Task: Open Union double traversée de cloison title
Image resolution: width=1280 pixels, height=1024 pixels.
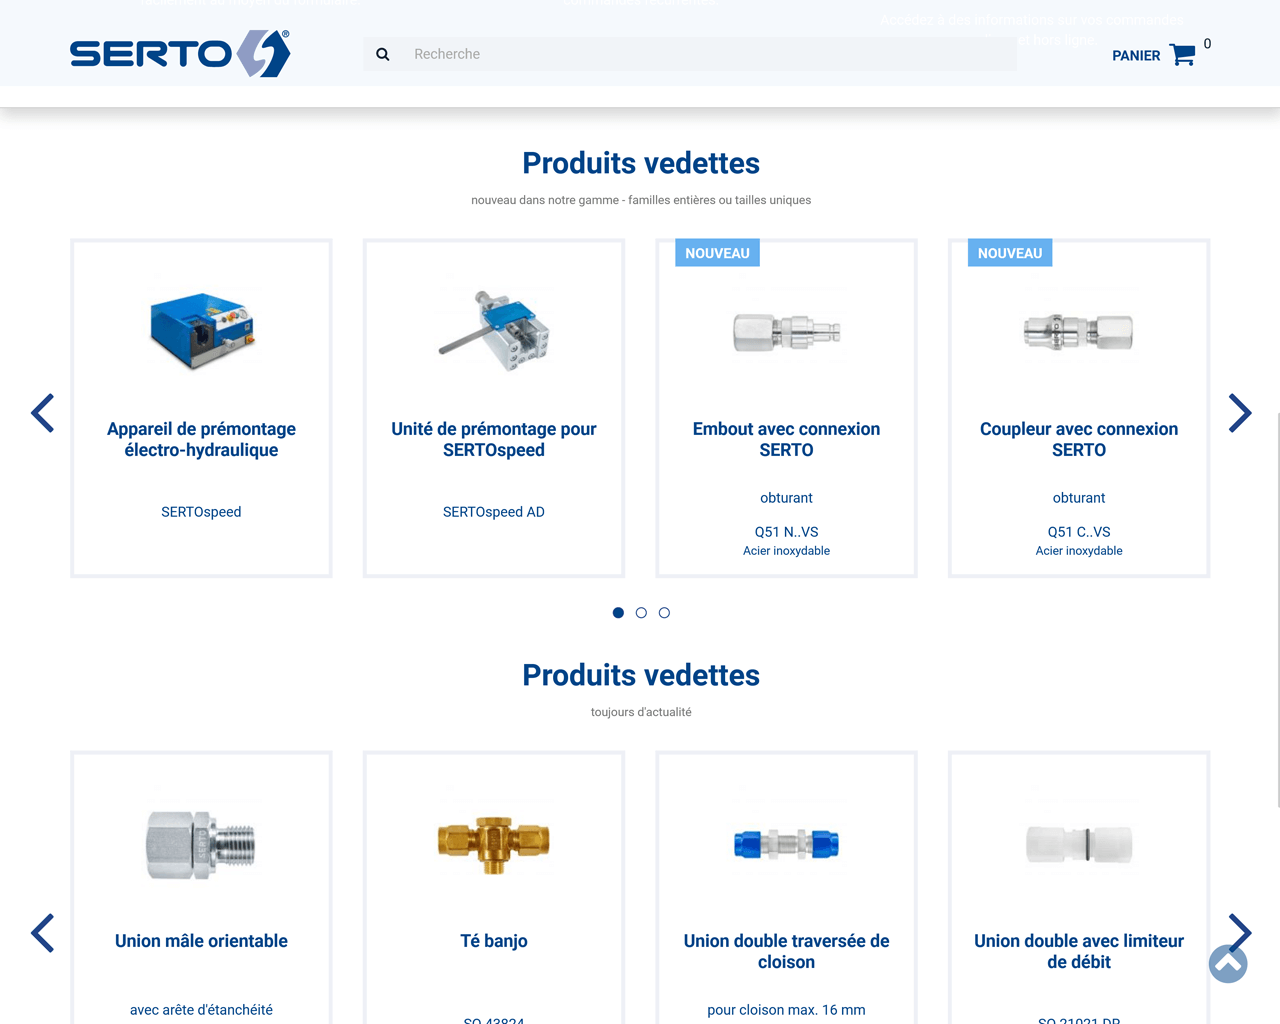Action: [787, 951]
